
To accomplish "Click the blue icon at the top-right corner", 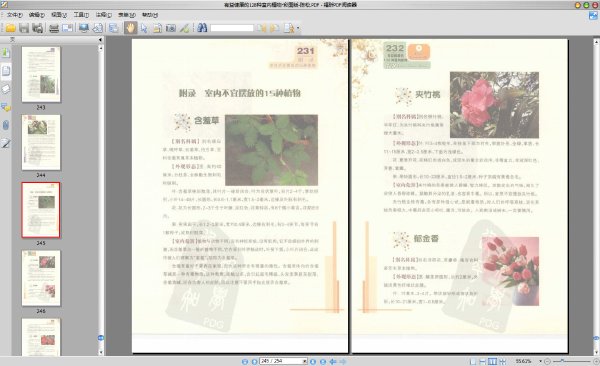I will [593, 16].
